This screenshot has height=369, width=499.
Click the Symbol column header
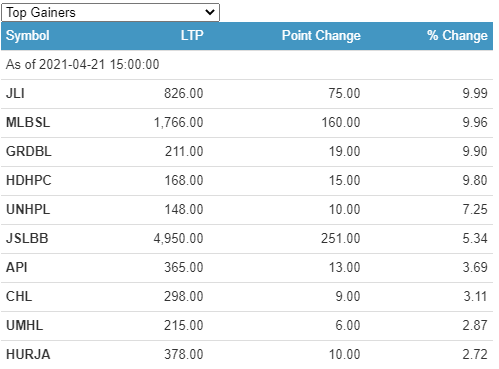coord(28,36)
